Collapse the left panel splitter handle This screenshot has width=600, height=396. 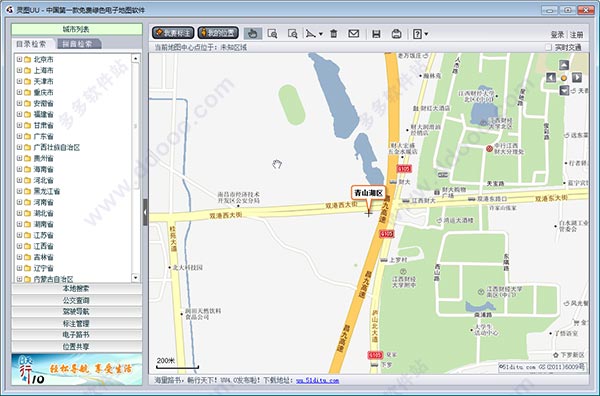(145, 212)
